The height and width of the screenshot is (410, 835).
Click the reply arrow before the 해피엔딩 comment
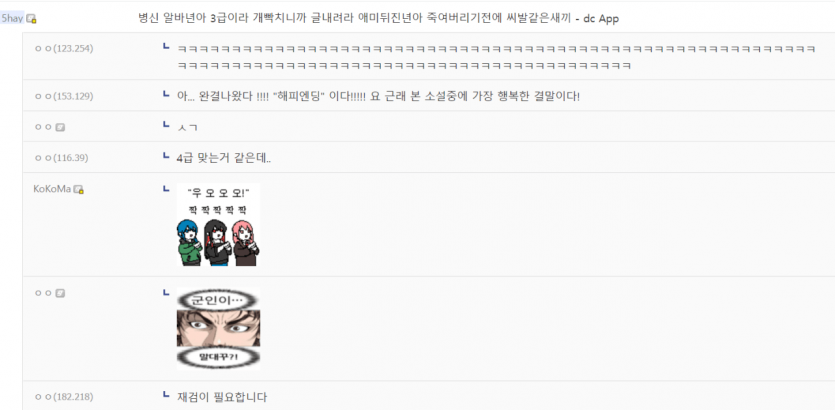point(166,95)
